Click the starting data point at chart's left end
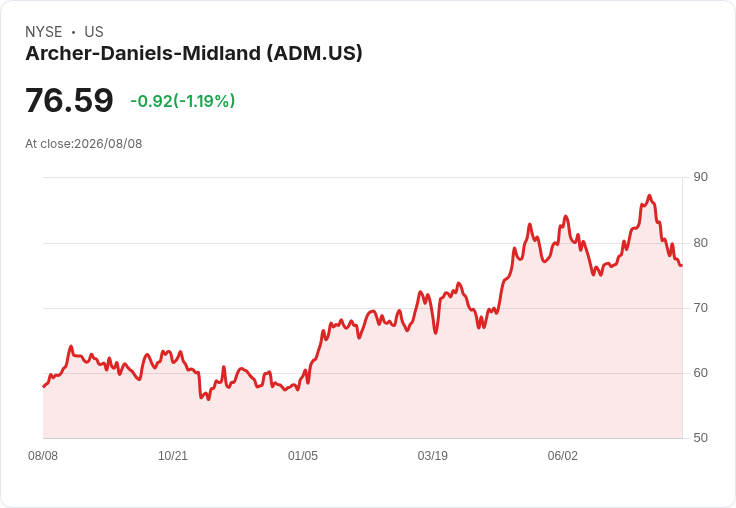The height and width of the screenshot is (508, 736). 44,386
